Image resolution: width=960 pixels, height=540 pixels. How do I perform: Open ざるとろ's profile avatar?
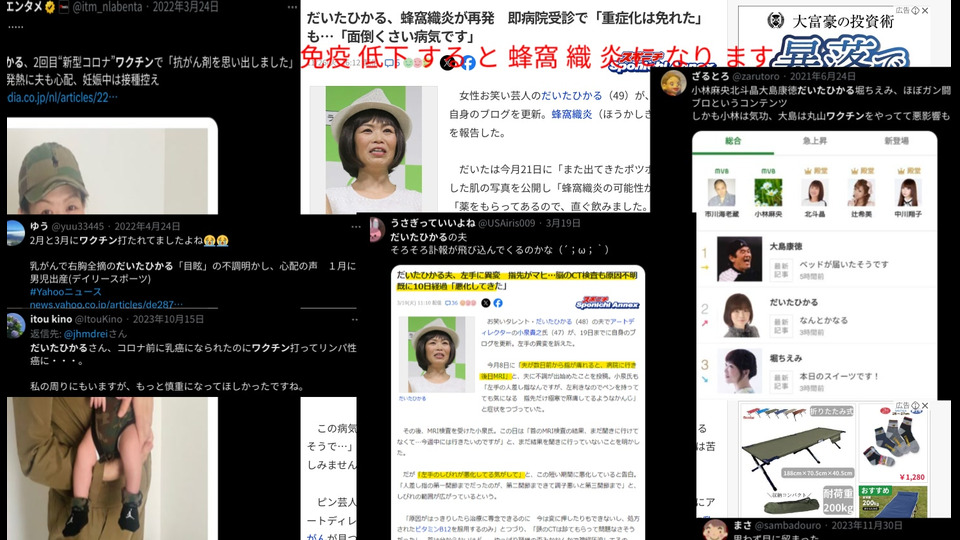click(673, 83)
